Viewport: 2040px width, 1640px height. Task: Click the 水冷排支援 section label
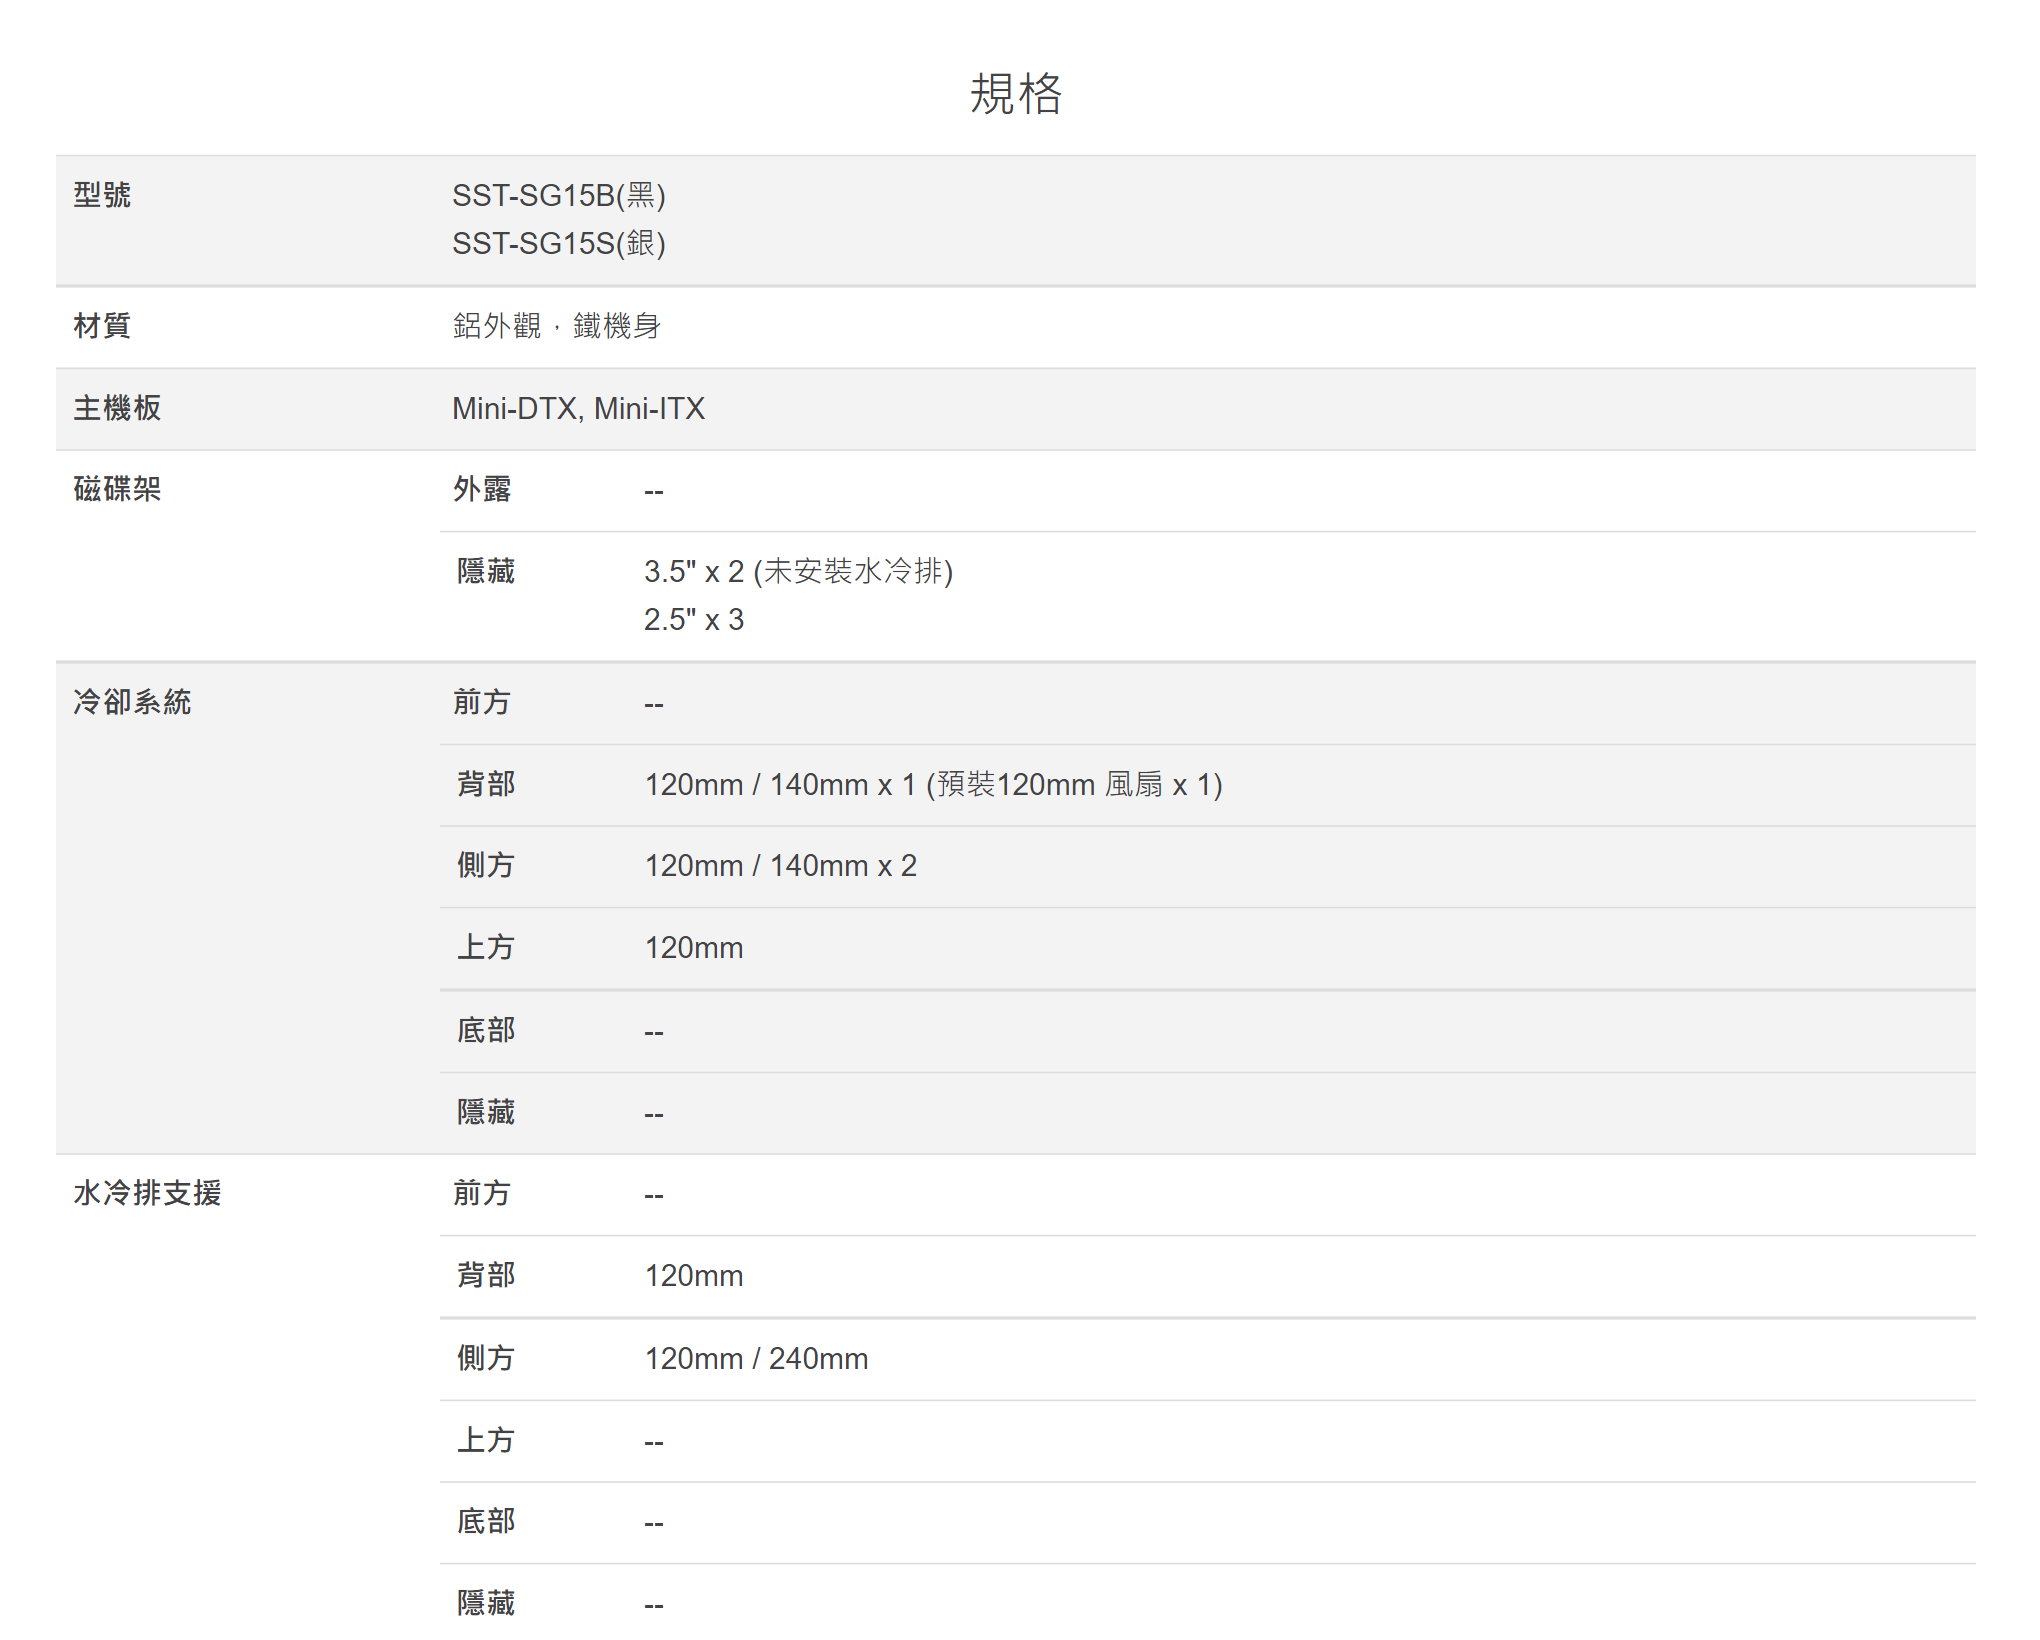(x=147, y=1193)
